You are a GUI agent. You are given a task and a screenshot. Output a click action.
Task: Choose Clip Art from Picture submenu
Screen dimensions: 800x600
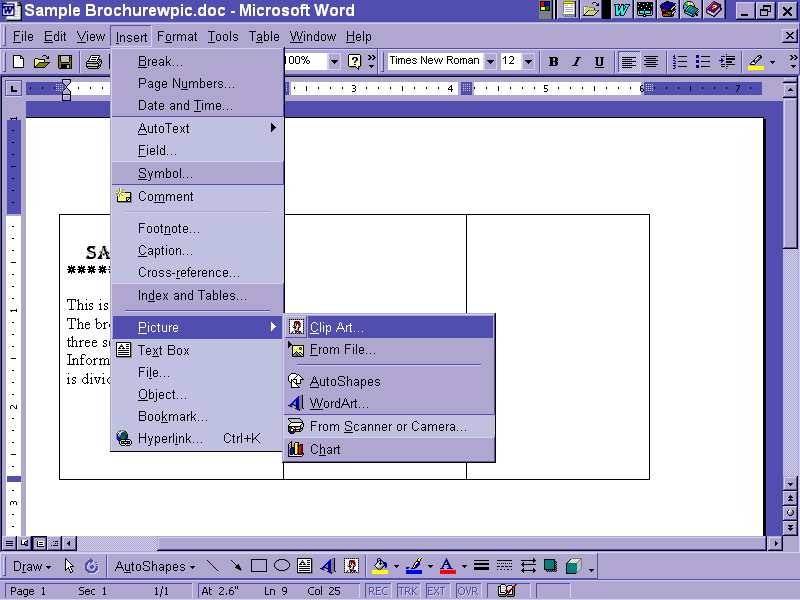point(336,327)
